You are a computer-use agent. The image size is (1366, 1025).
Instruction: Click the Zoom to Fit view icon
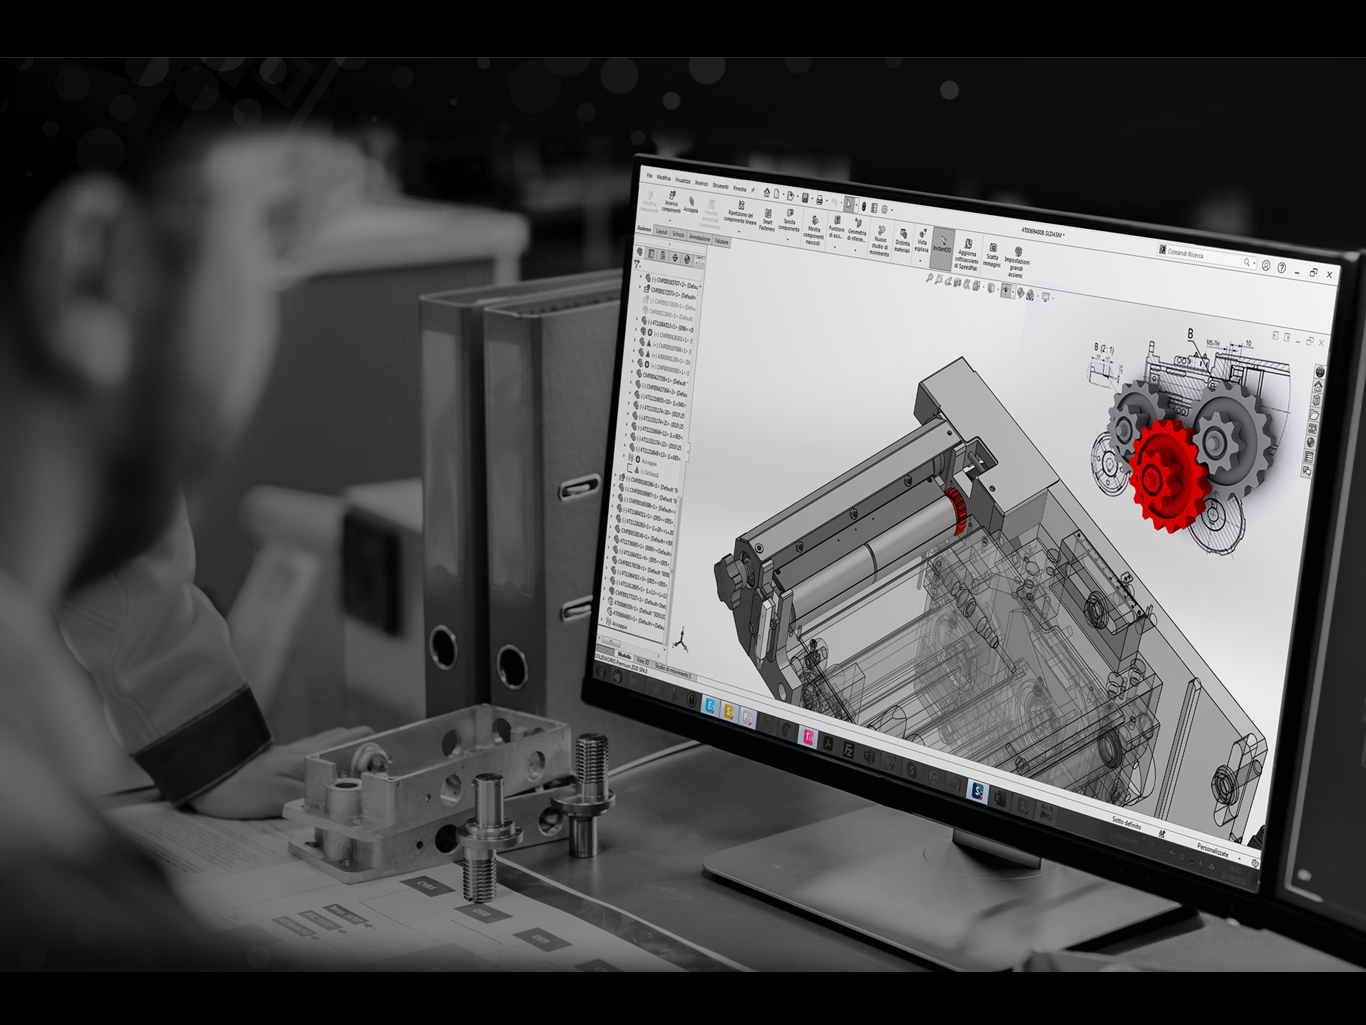point(929,278)
